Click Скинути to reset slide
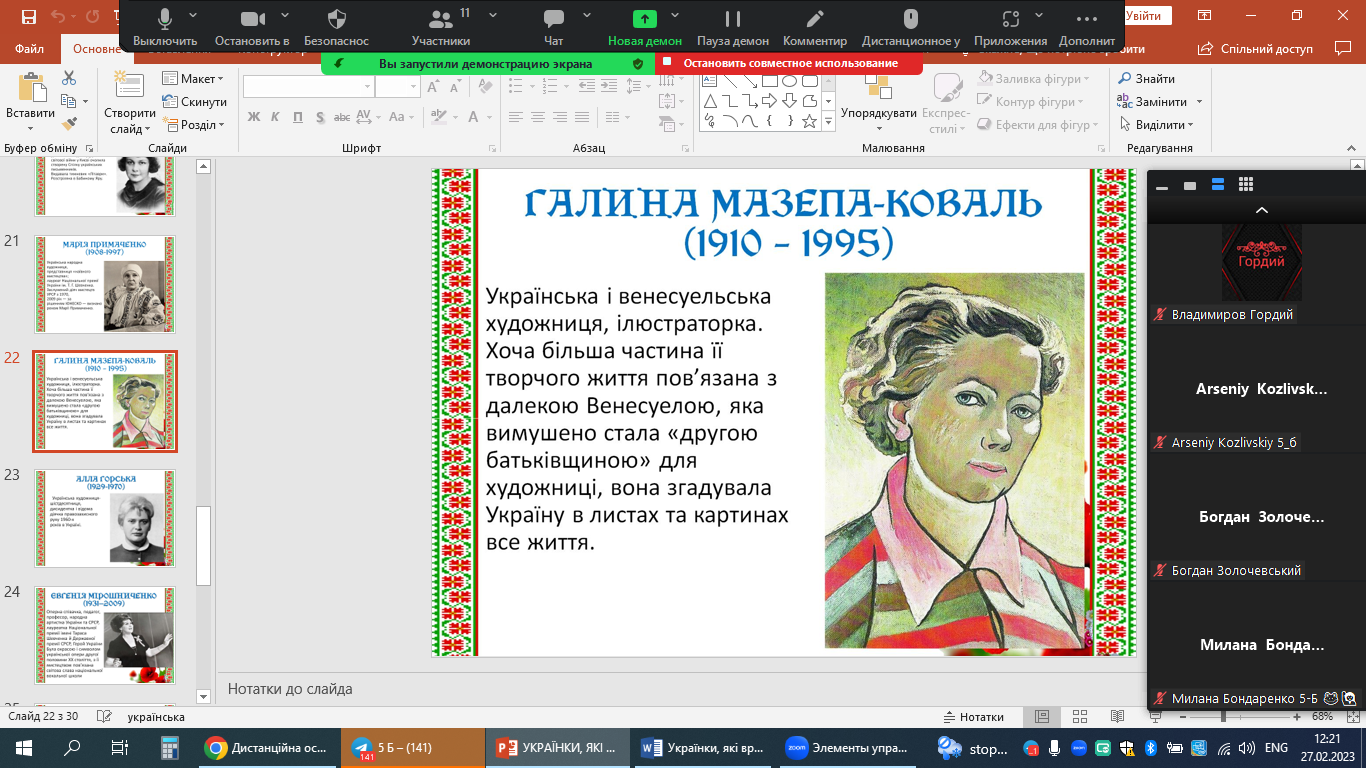 194,102
